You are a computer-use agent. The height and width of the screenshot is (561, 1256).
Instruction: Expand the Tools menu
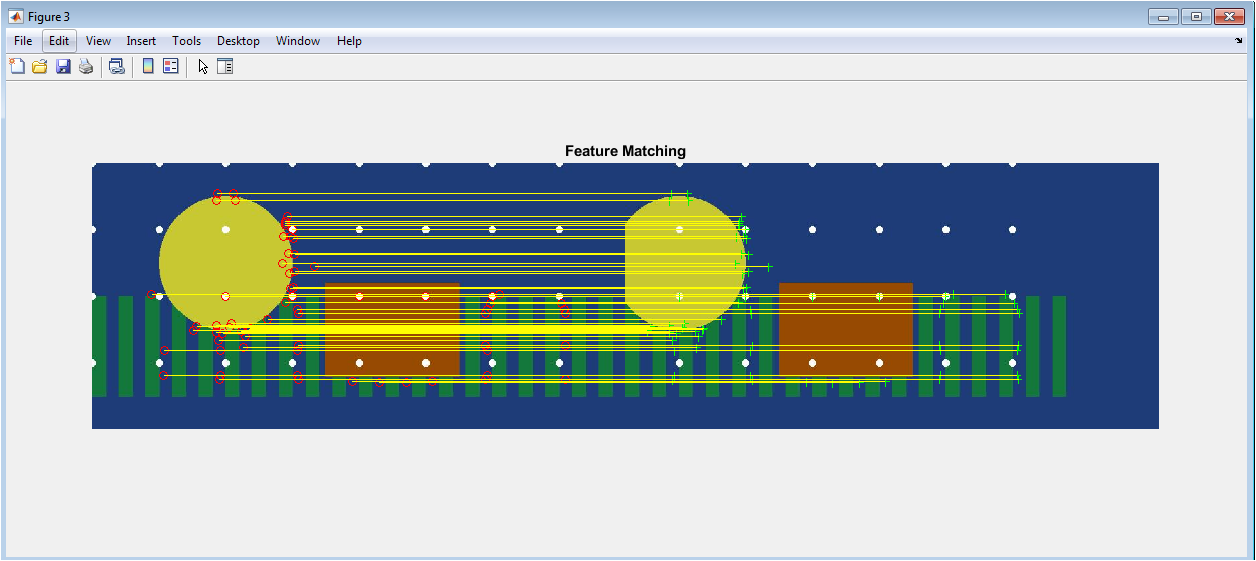186,41
